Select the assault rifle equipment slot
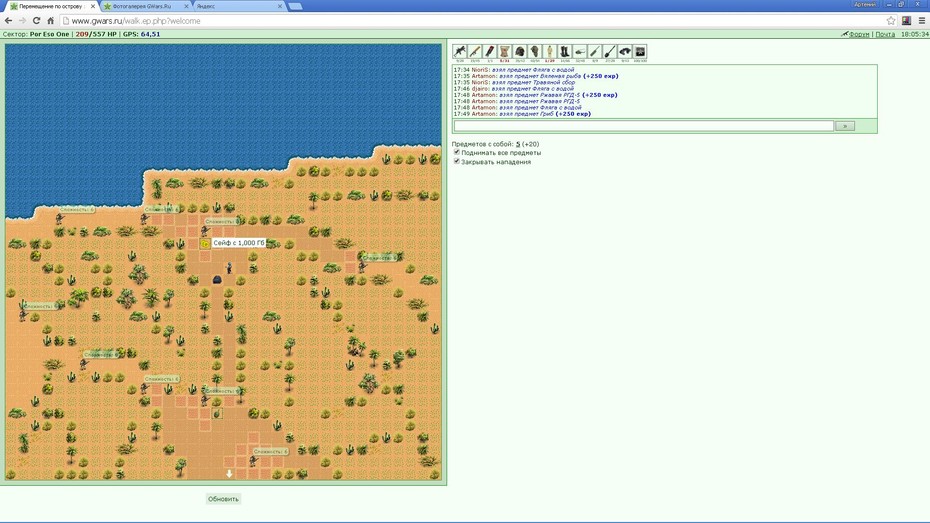Viewport: 930px width, 523px height. pyautogui.click(x=460, y=52)
